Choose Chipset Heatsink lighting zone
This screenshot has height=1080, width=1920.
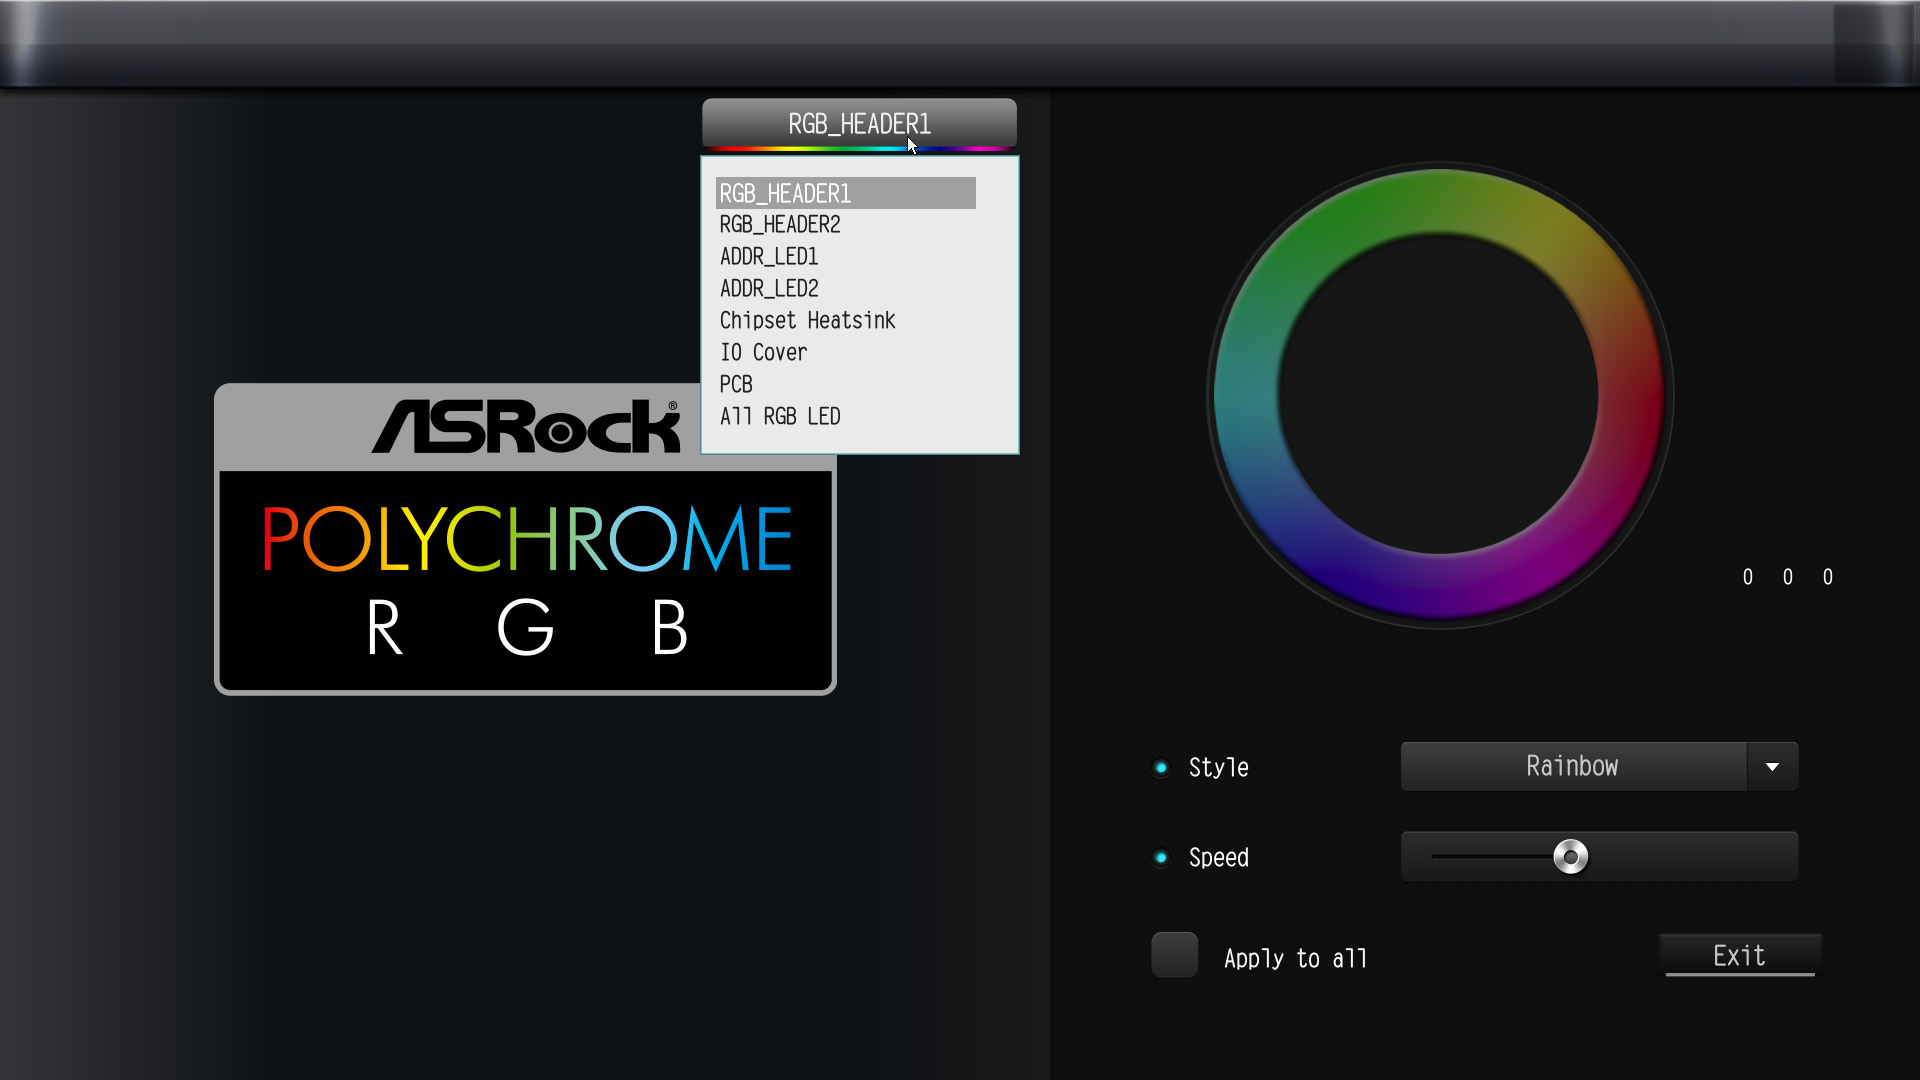807,320
